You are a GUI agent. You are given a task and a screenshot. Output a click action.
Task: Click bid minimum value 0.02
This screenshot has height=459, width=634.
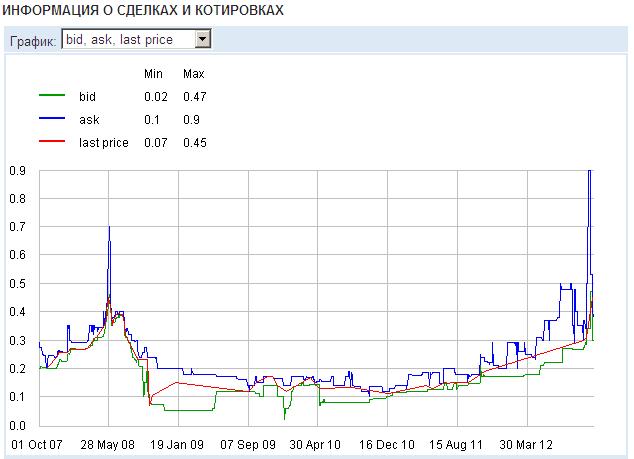156,97
